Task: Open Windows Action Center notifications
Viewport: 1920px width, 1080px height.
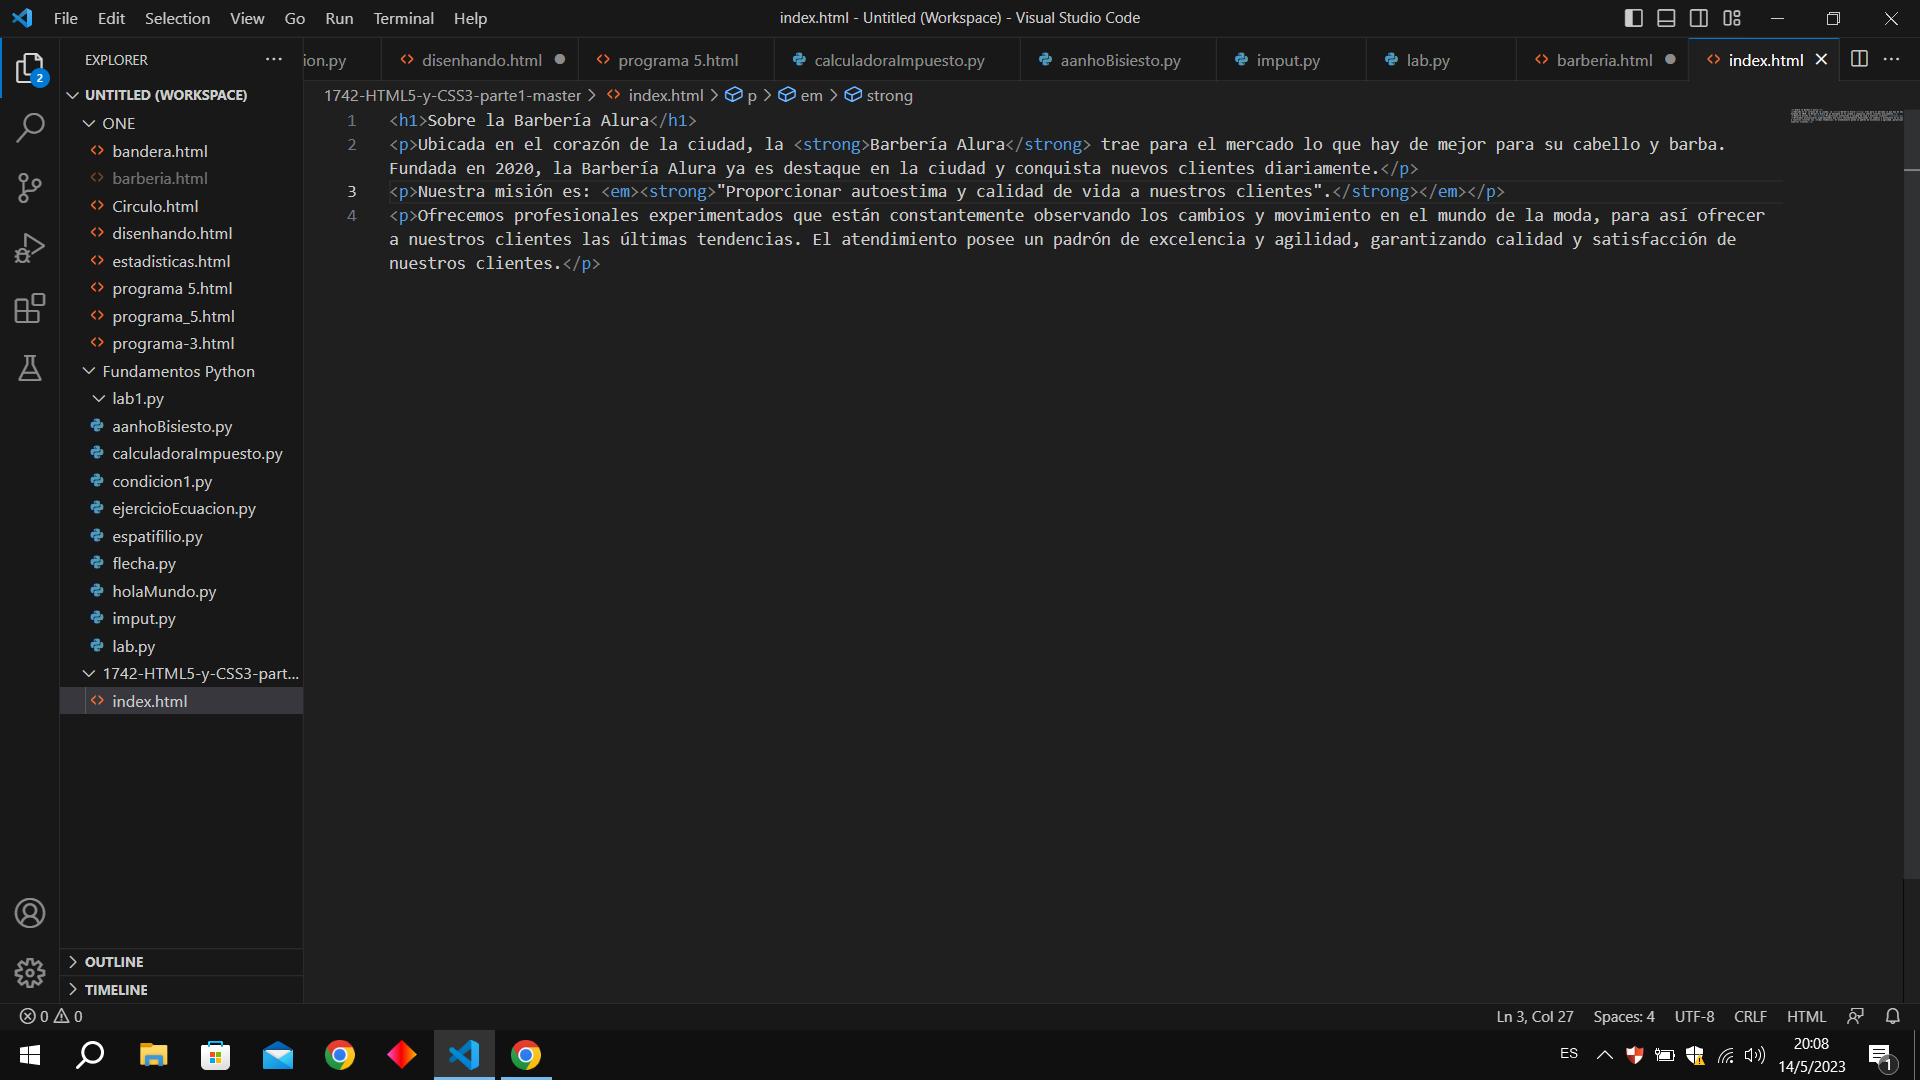Action: click(1881, 1055)
